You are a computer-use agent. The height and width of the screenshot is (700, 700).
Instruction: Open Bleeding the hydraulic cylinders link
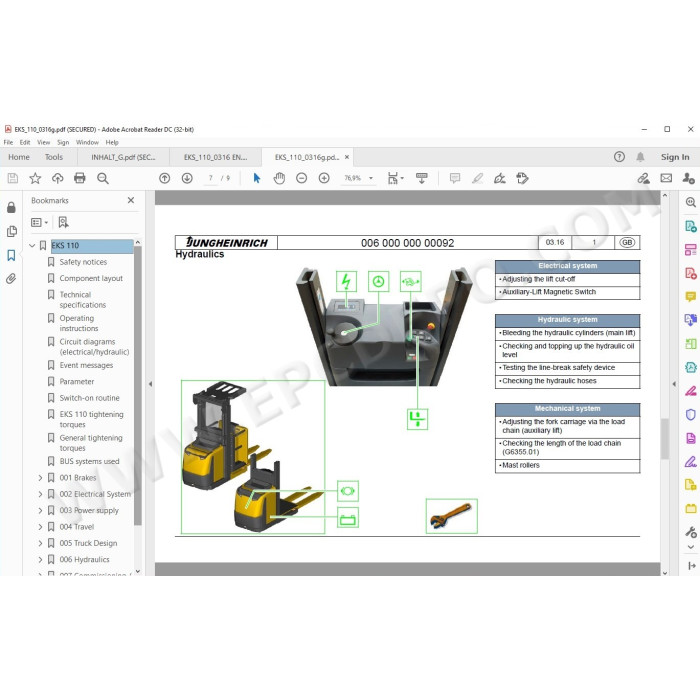click(x=568, y=333)
